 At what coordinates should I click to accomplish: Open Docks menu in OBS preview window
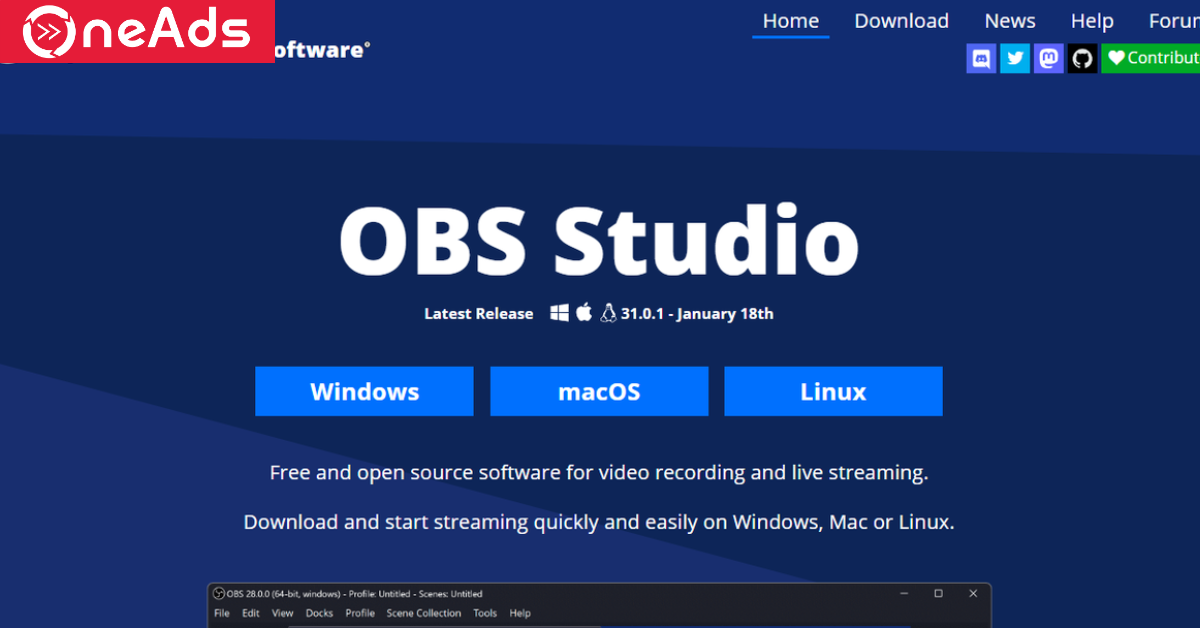[320, 613]
